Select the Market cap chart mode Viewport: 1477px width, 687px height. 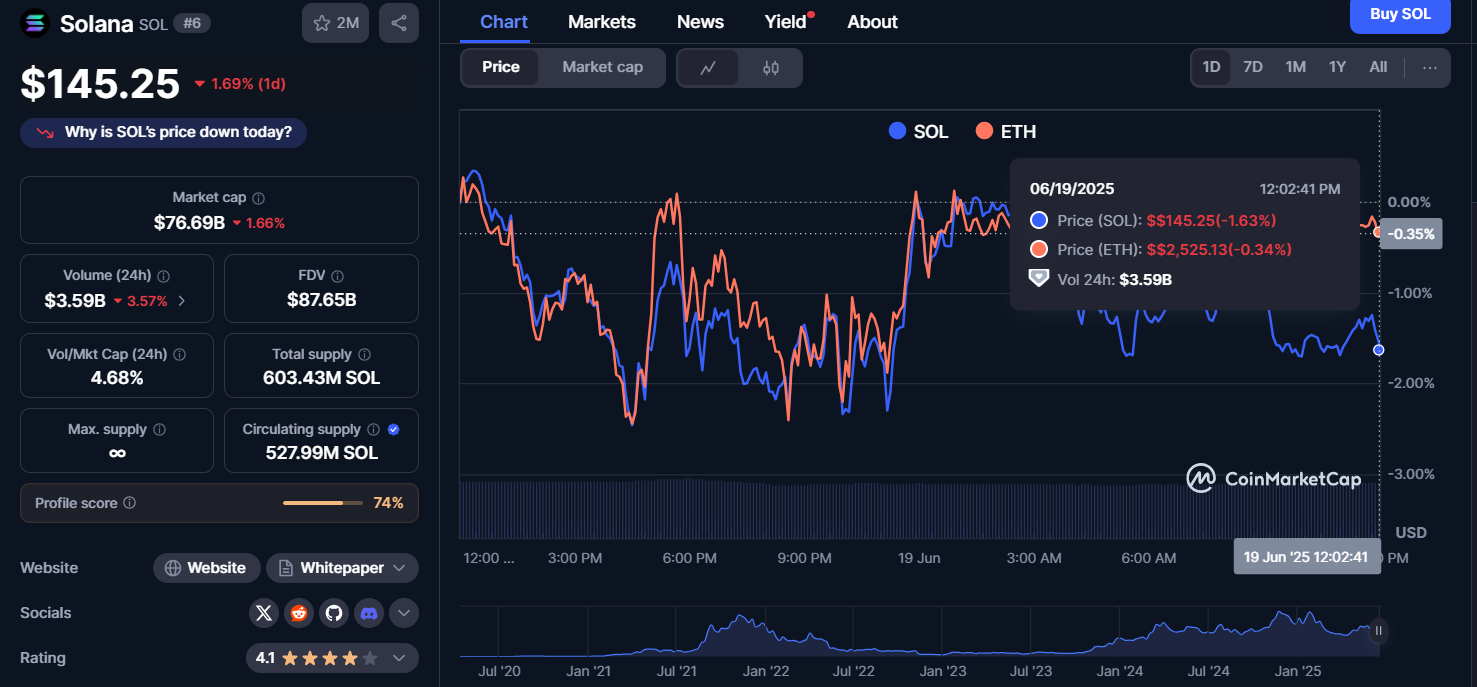602,67
